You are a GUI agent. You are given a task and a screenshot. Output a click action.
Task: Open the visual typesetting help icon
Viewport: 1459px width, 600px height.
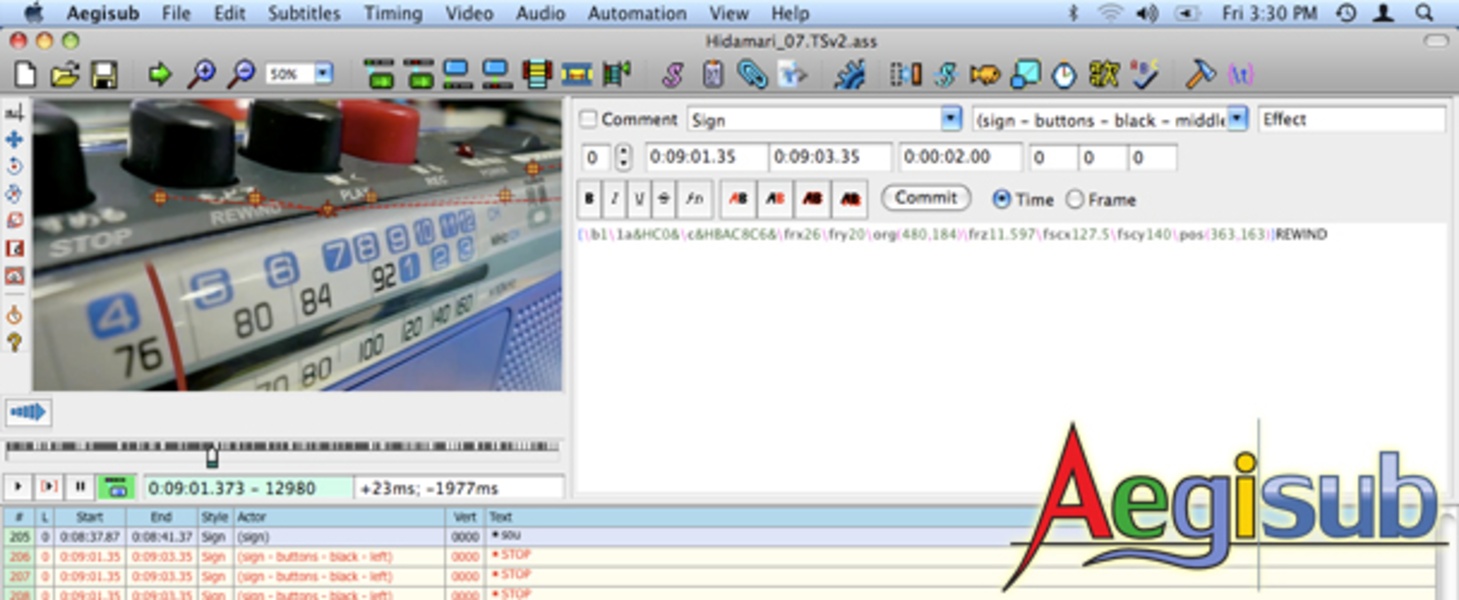(x=14, y=342)
